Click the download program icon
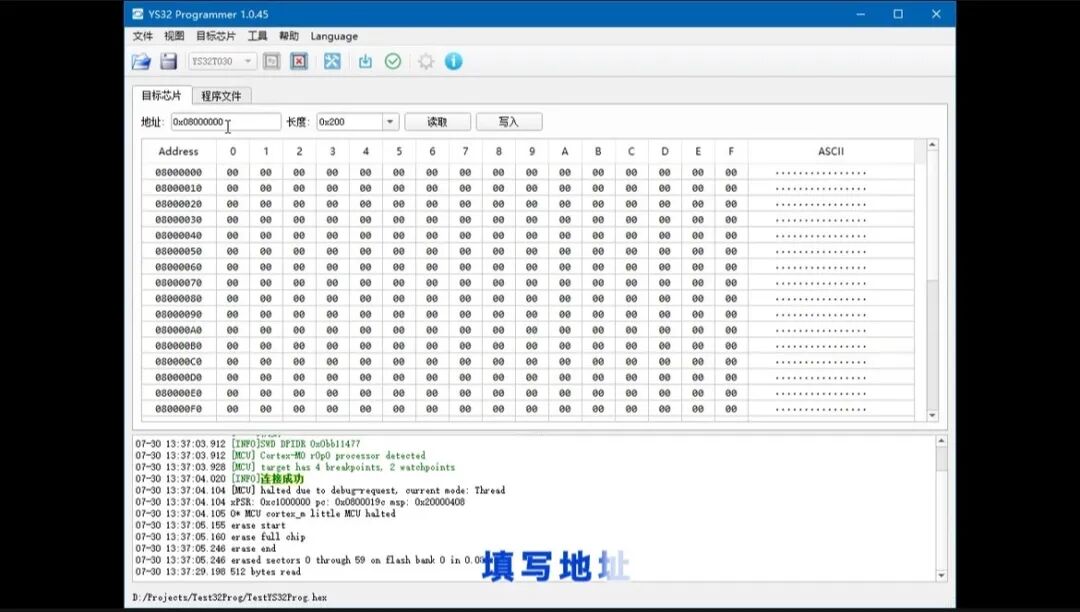The image size is (1080, 612). [365, 61]
